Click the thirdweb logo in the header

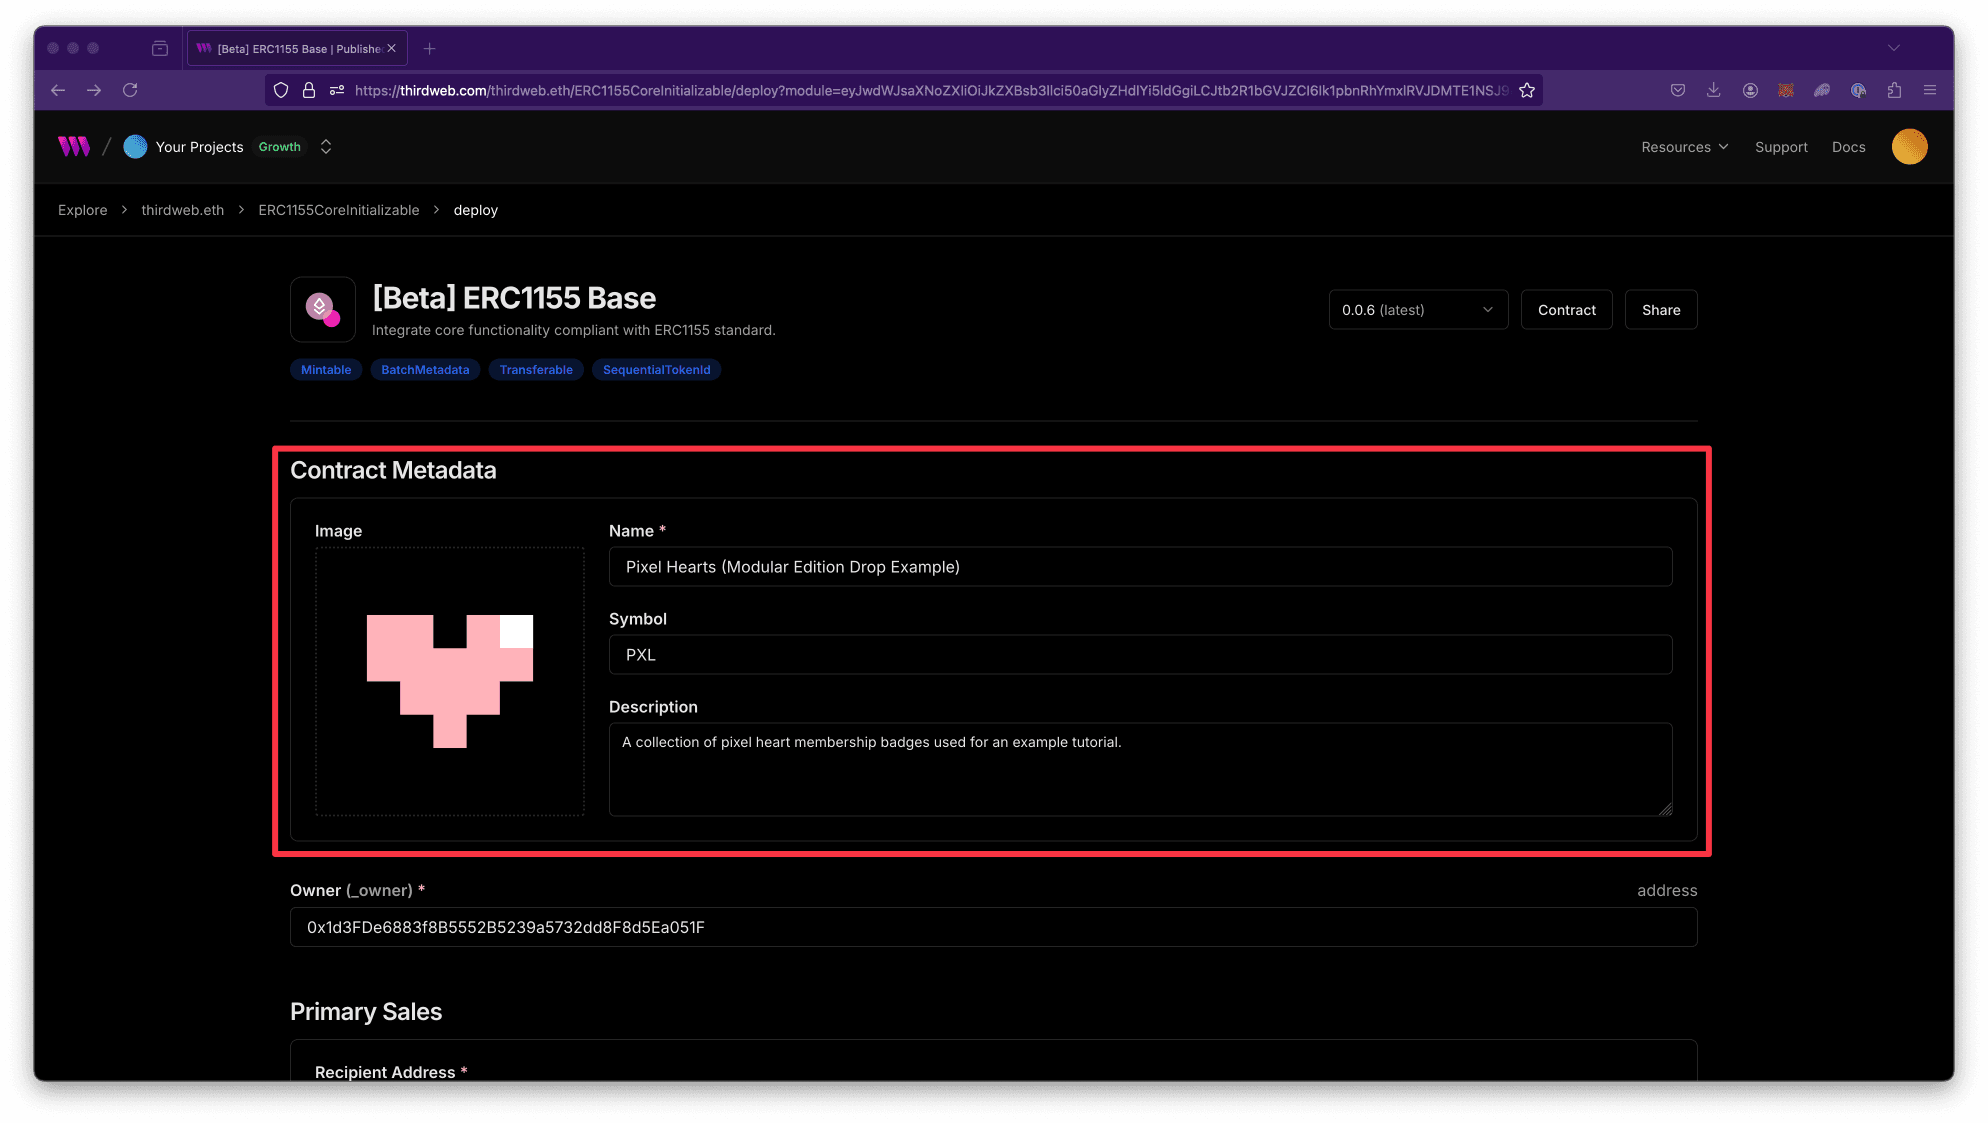73,146
